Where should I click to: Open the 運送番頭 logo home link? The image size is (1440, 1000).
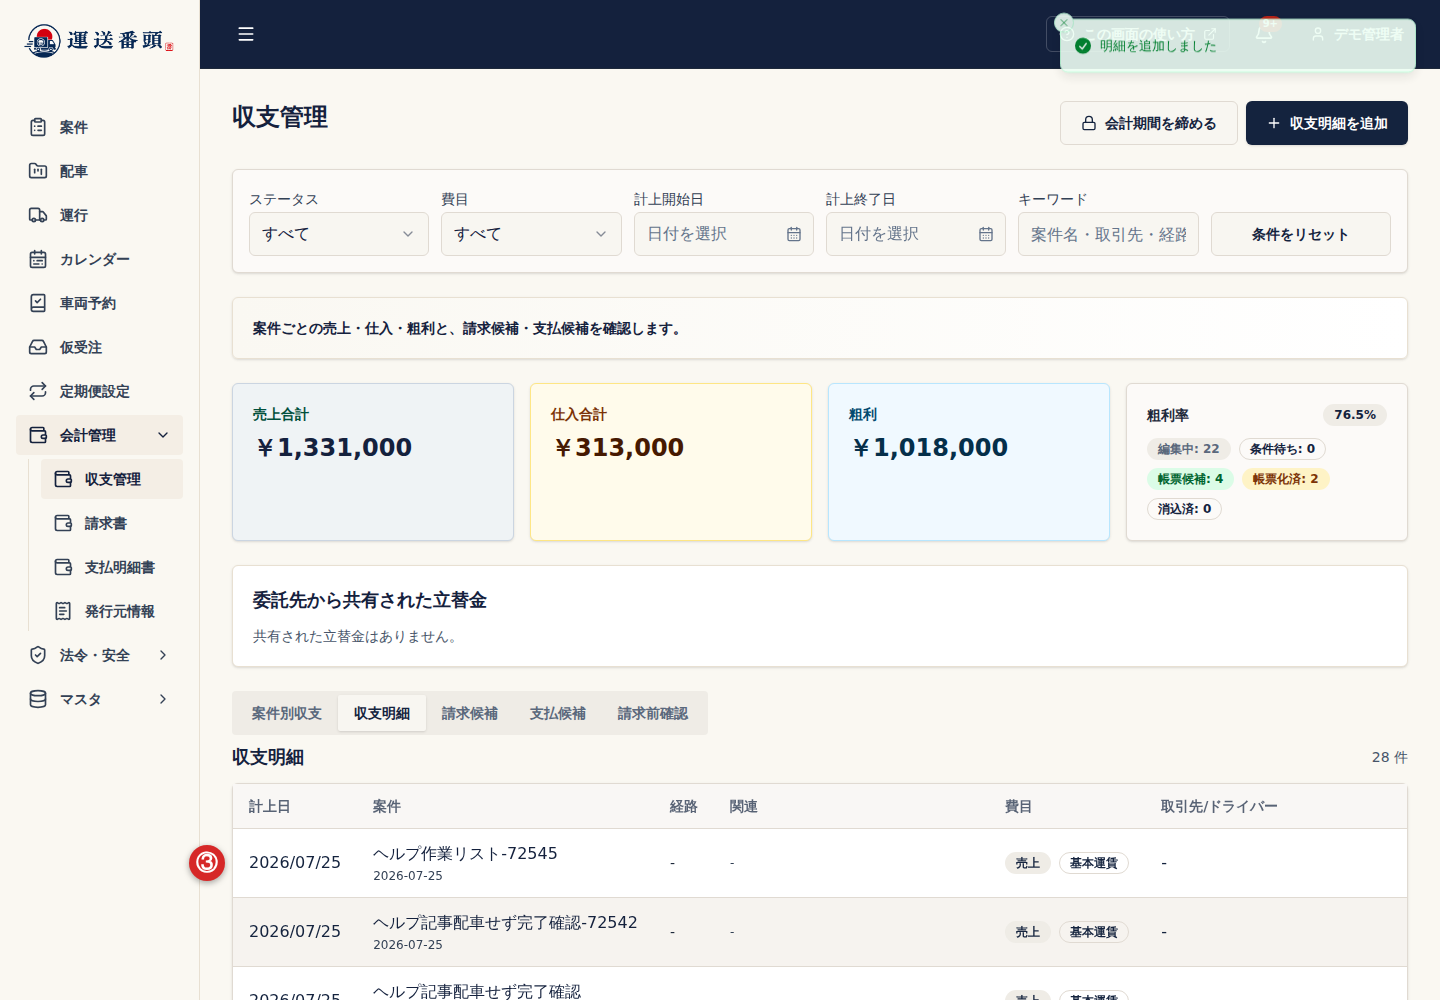pos(99,40)
